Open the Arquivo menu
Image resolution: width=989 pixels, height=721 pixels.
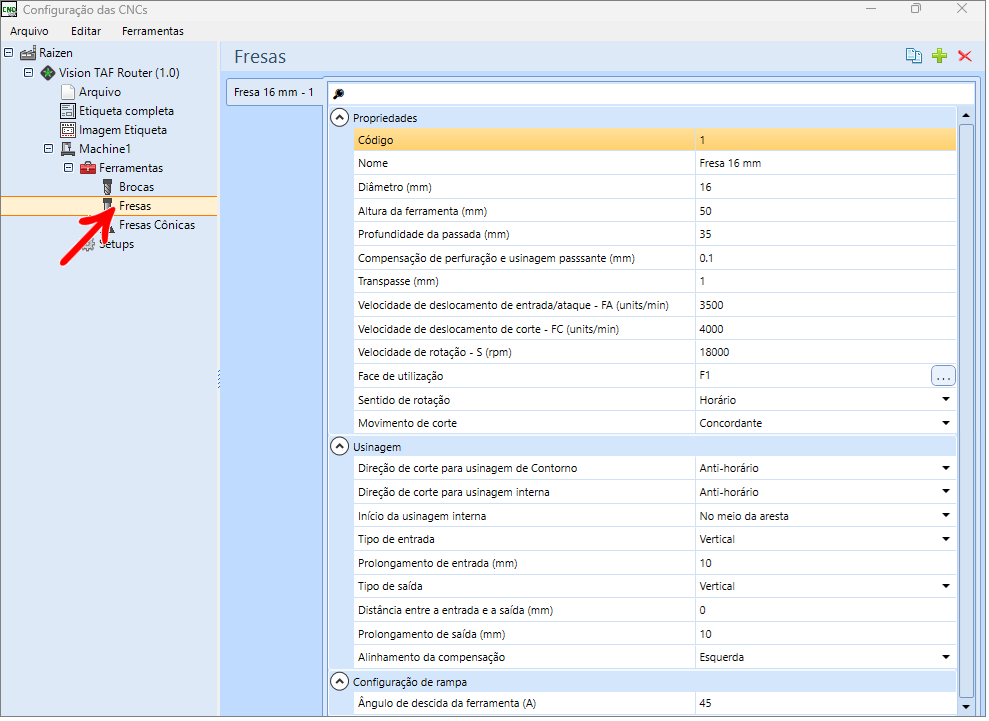click(x=29, y=31)
